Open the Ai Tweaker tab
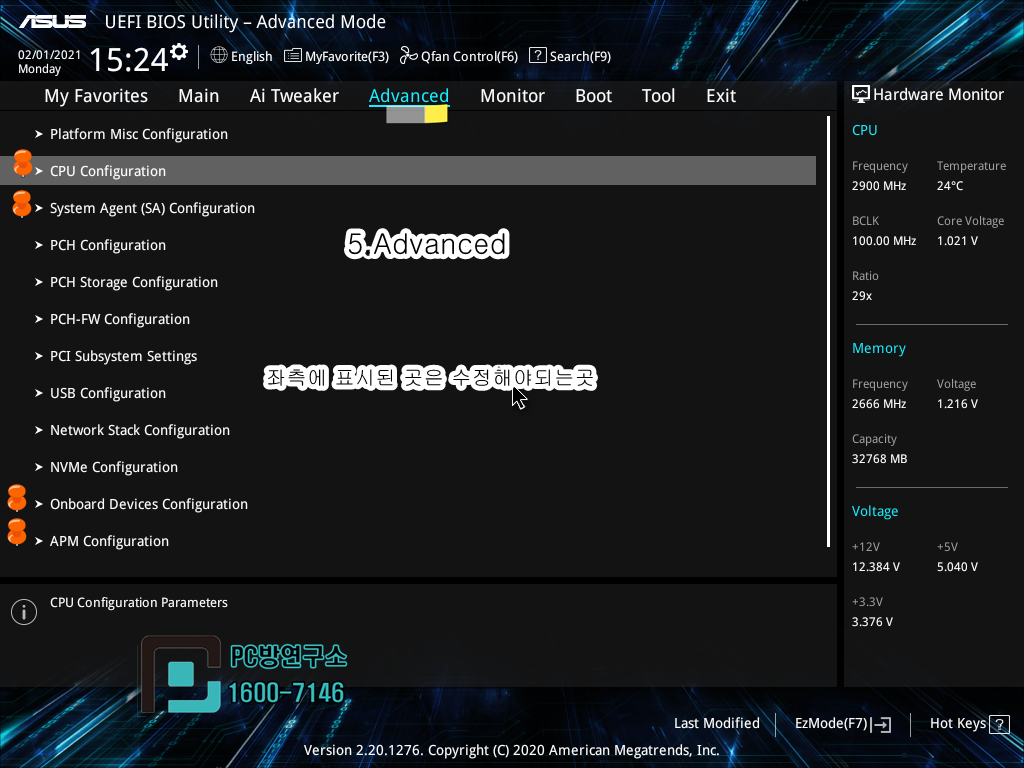The height and width of the screenshot is (768, 1024). [294, 96]
